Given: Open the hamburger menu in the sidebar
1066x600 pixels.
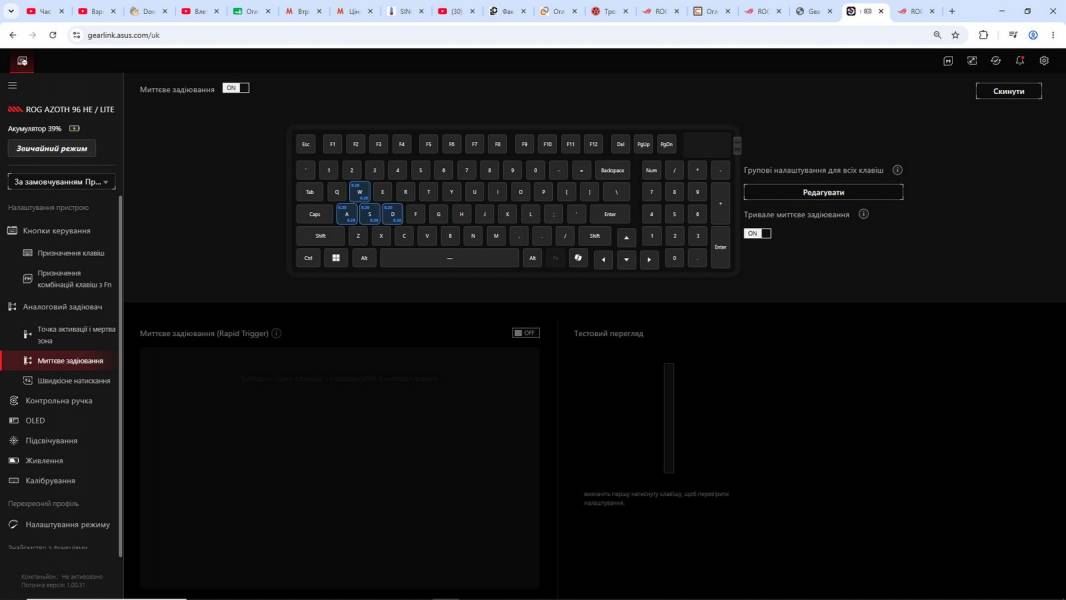Looking at the screenshot, I should pyautogui.click(x=12, y=86).
